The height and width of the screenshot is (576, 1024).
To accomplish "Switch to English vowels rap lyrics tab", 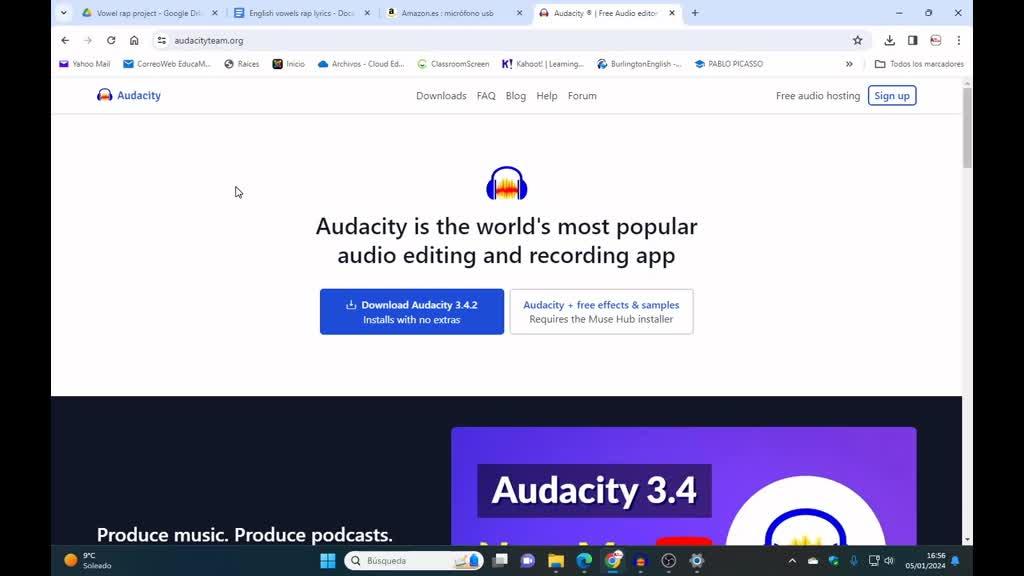I will [x=301, y=12].
